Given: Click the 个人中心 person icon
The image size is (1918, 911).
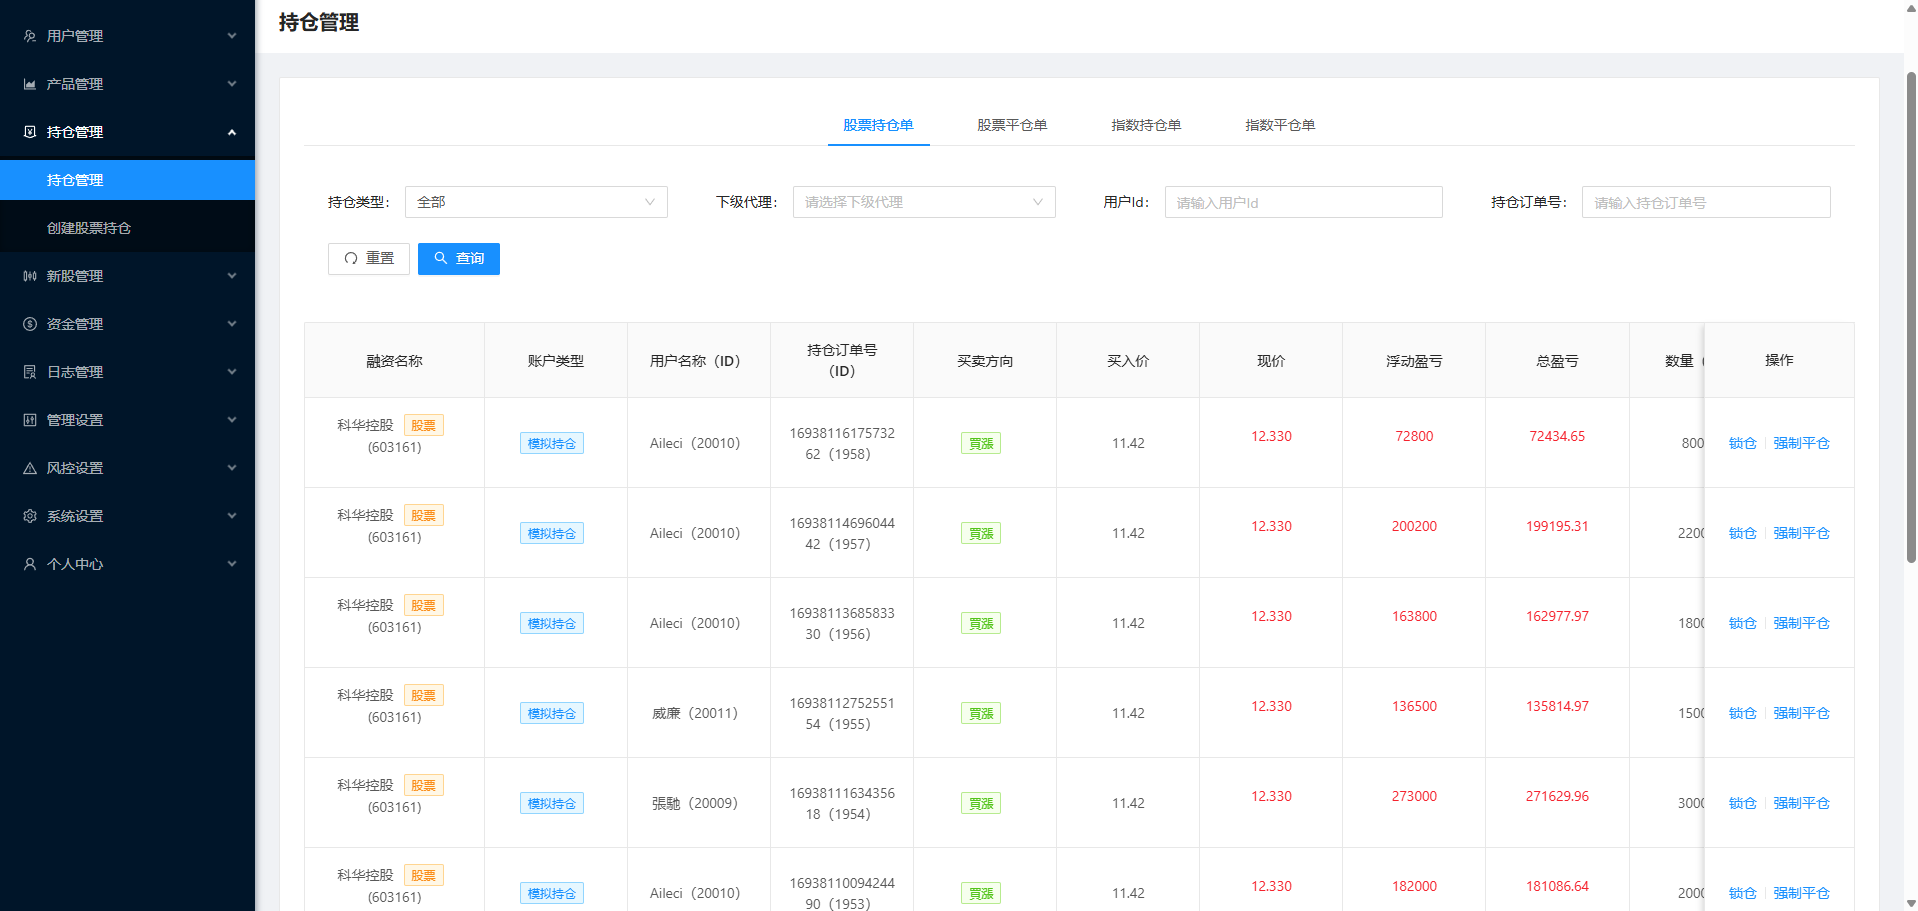Looking at the screenshot, I should 30,564.
